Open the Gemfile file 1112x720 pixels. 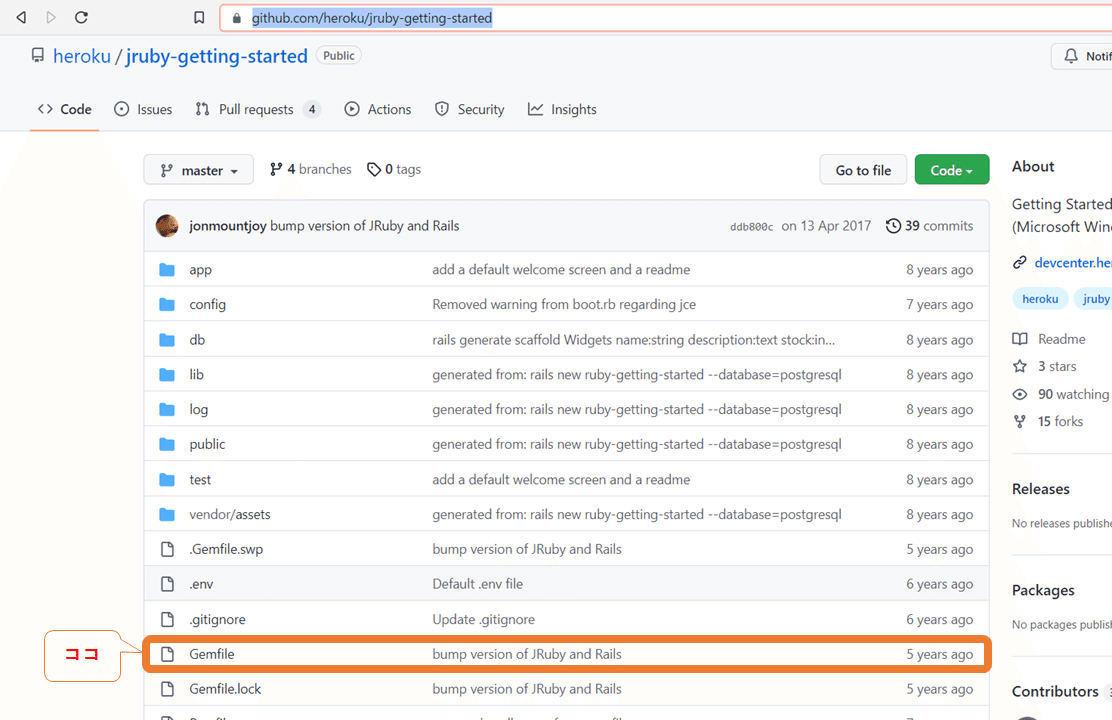click(212, 654)
